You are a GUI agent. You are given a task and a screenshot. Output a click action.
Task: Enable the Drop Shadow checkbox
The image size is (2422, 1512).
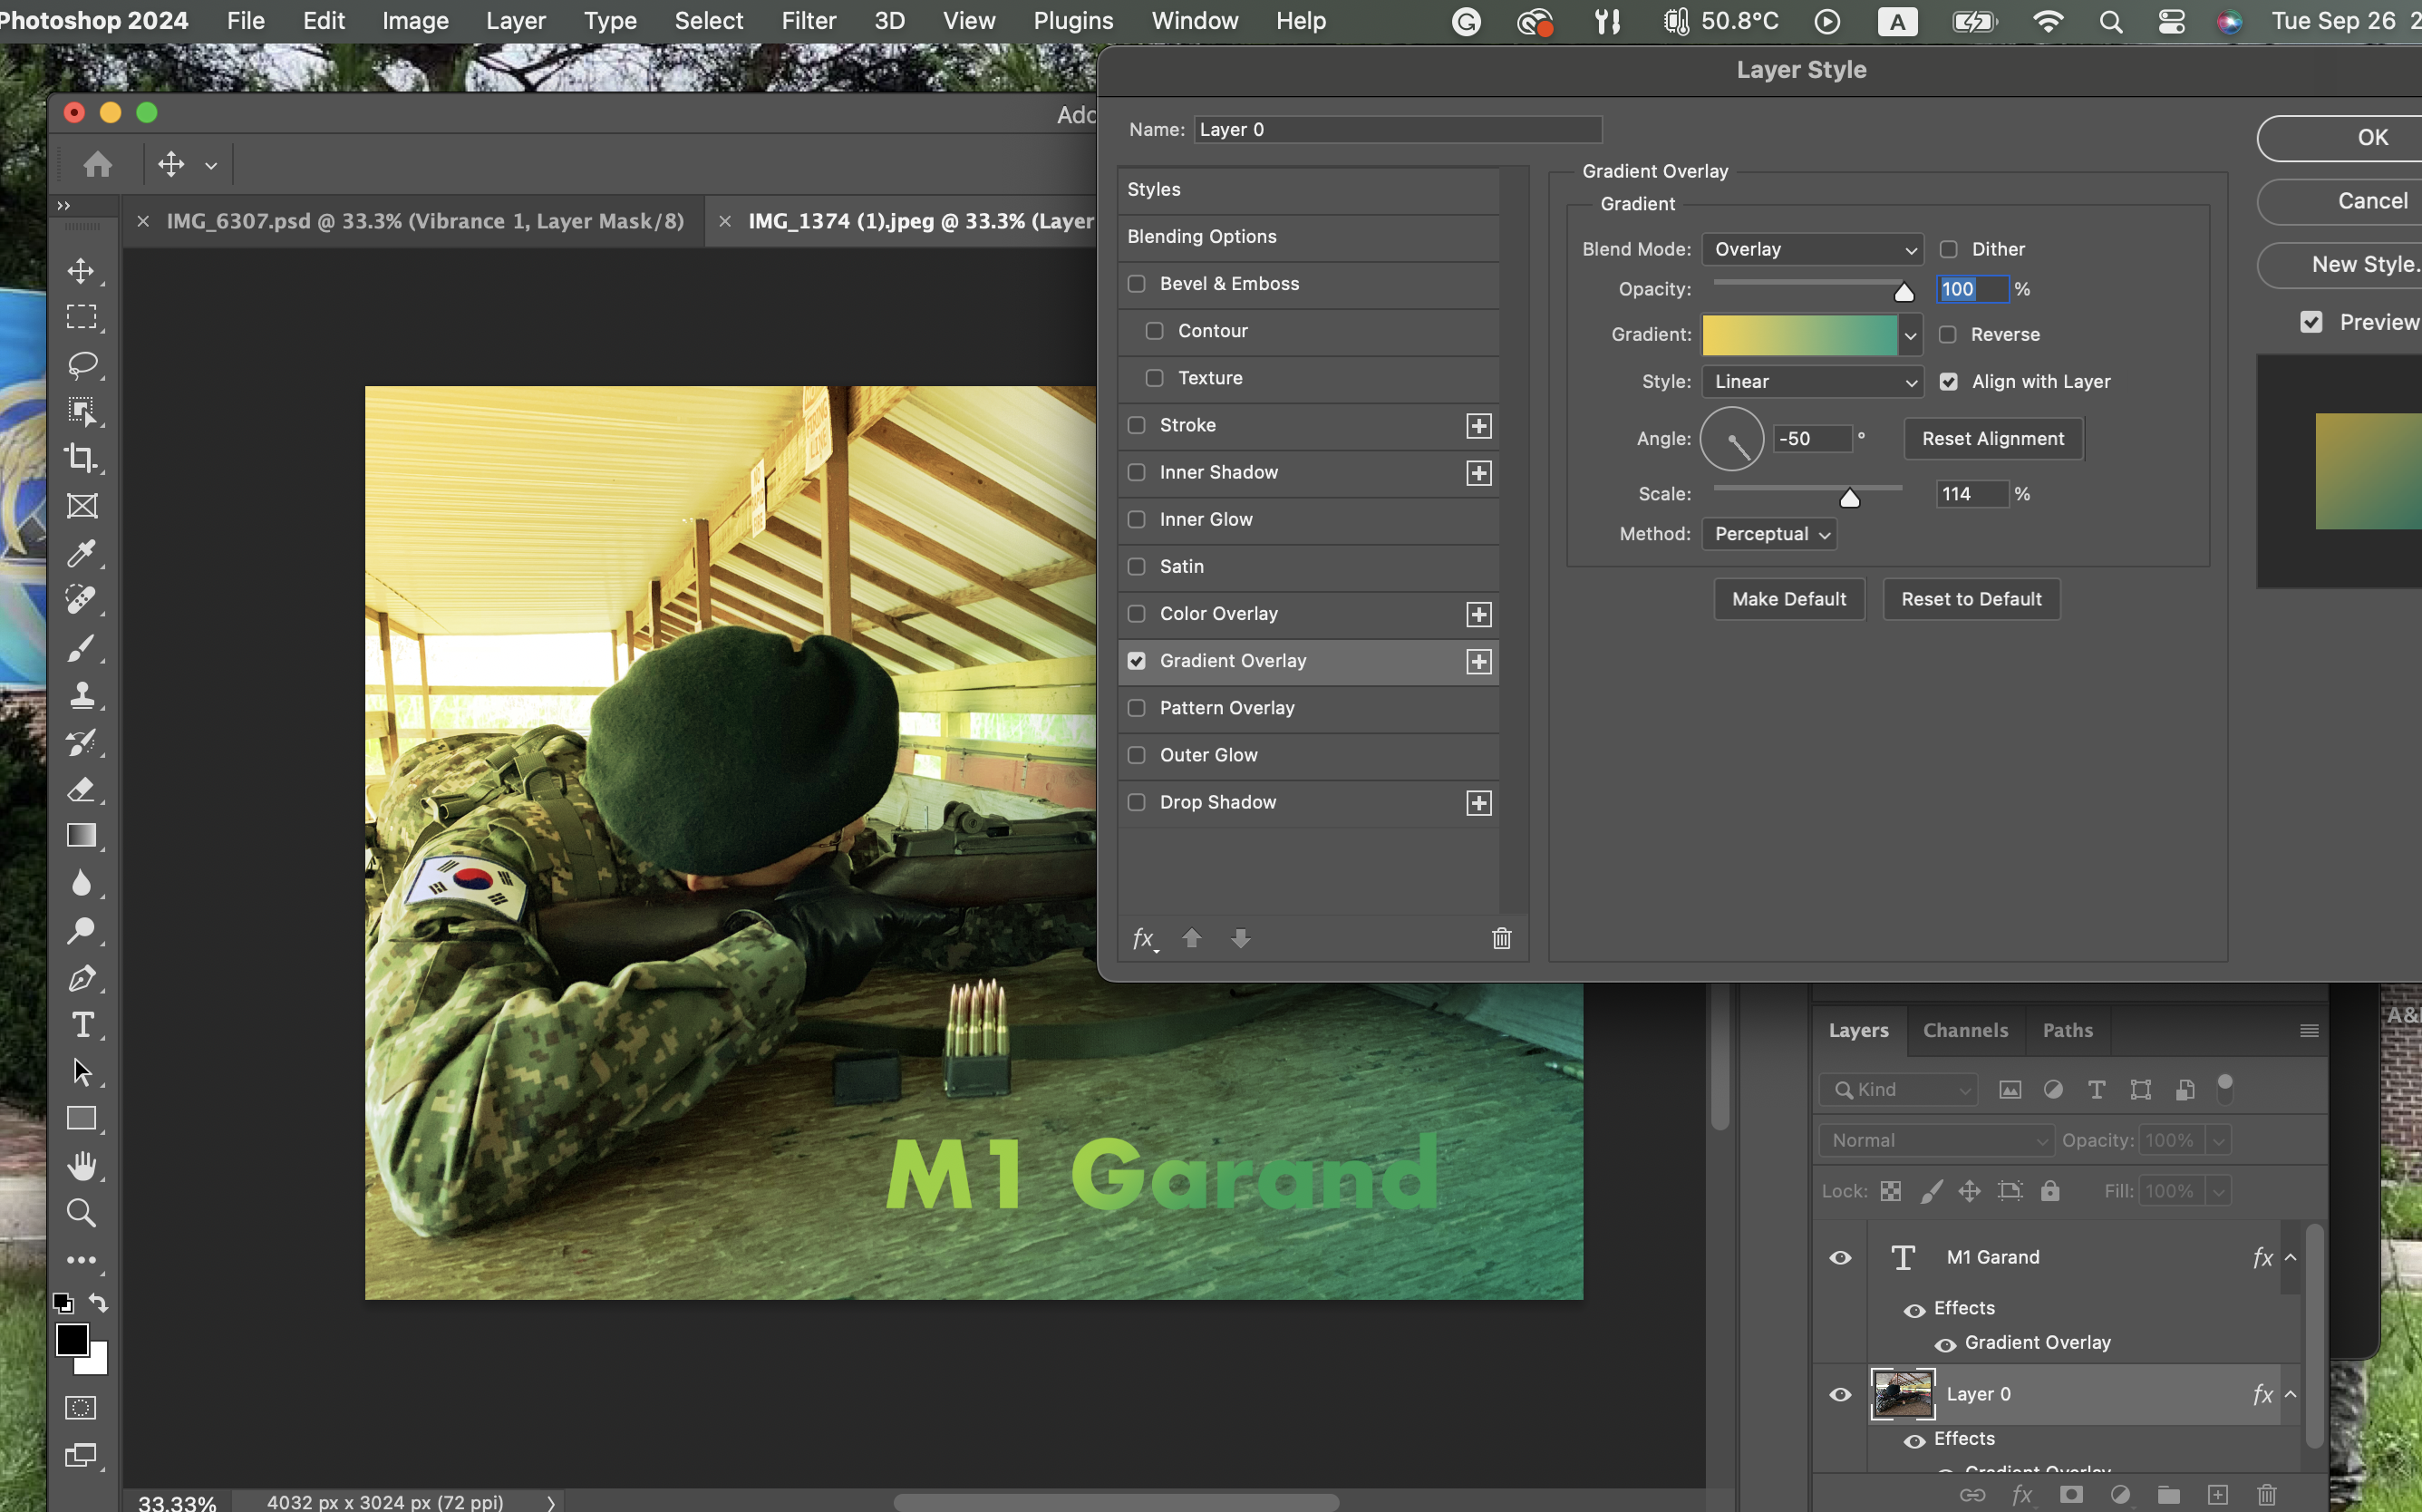point(1137,802)
